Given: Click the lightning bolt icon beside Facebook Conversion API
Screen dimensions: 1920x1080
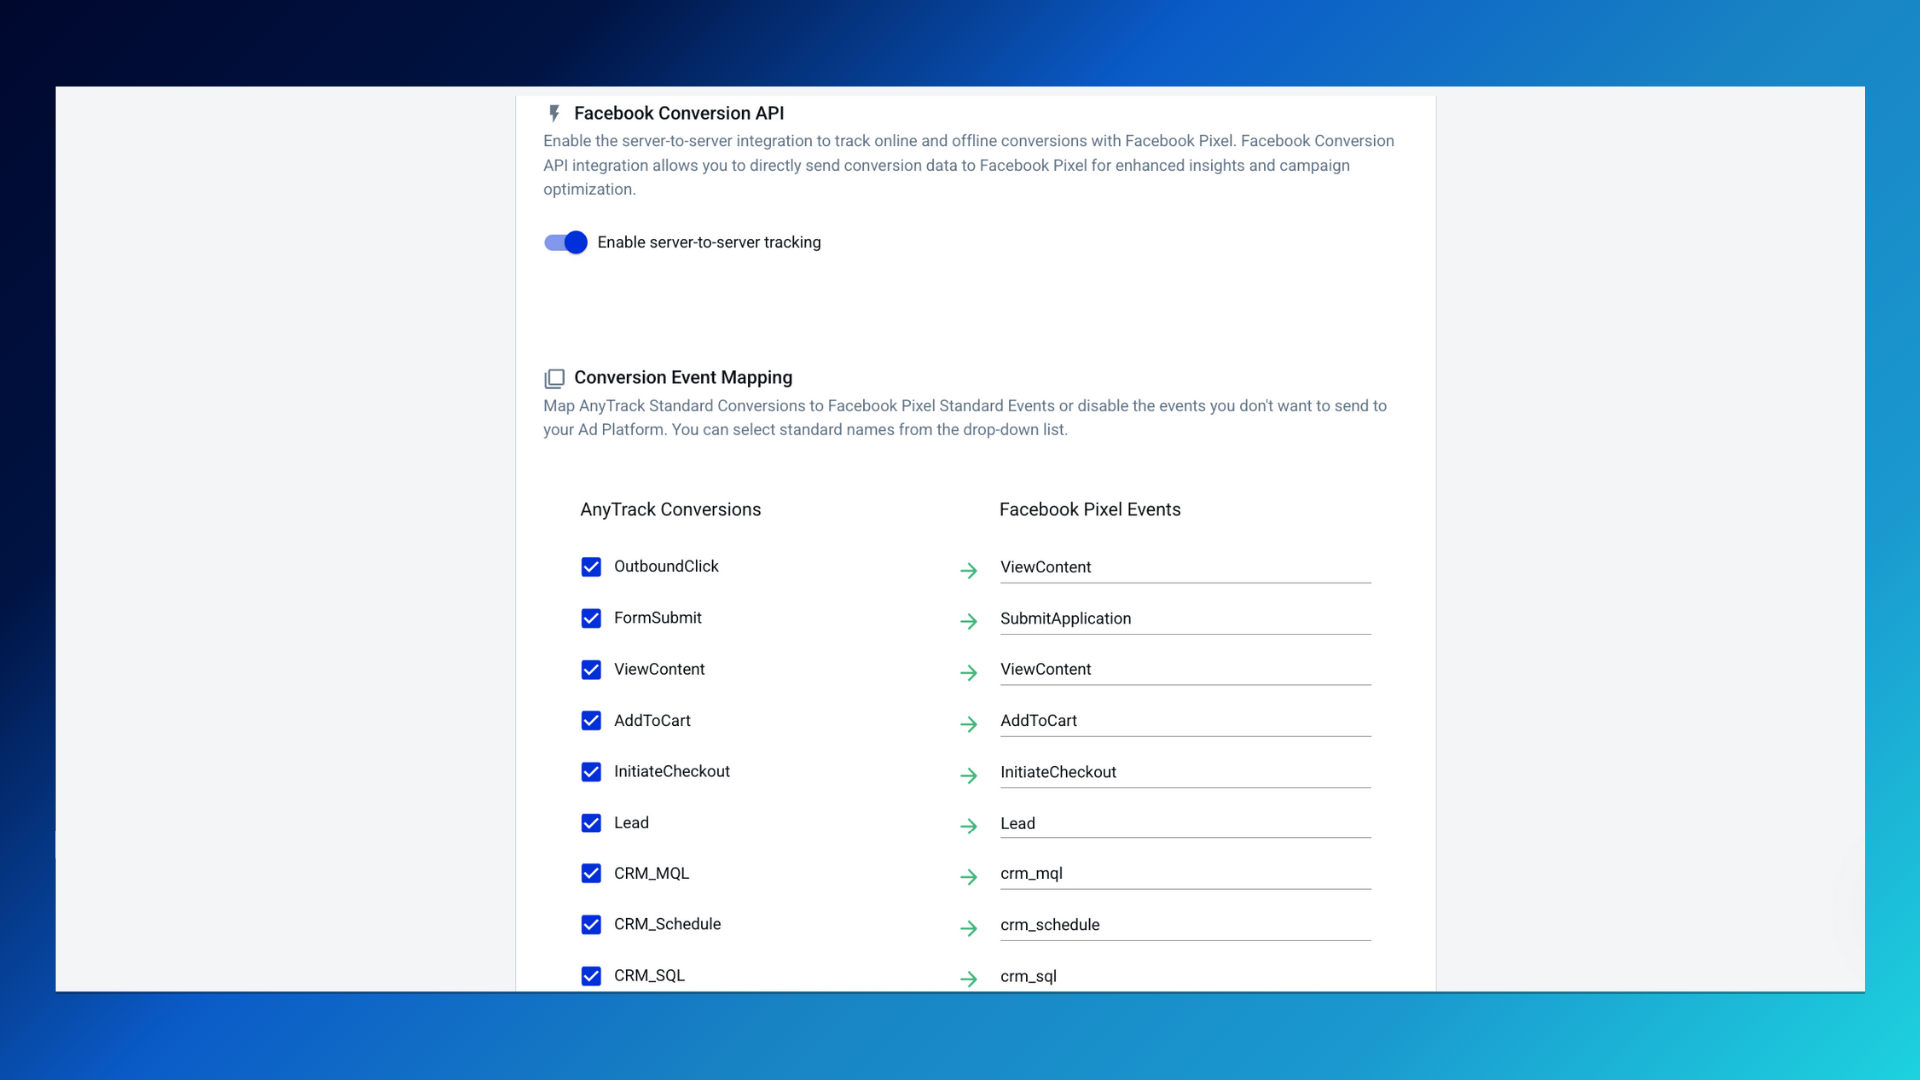Looking at the screenshot, I should pos(554,114).
